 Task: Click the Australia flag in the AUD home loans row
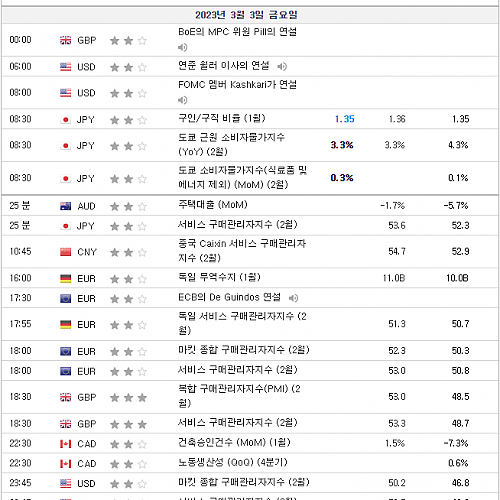(65, 206)
